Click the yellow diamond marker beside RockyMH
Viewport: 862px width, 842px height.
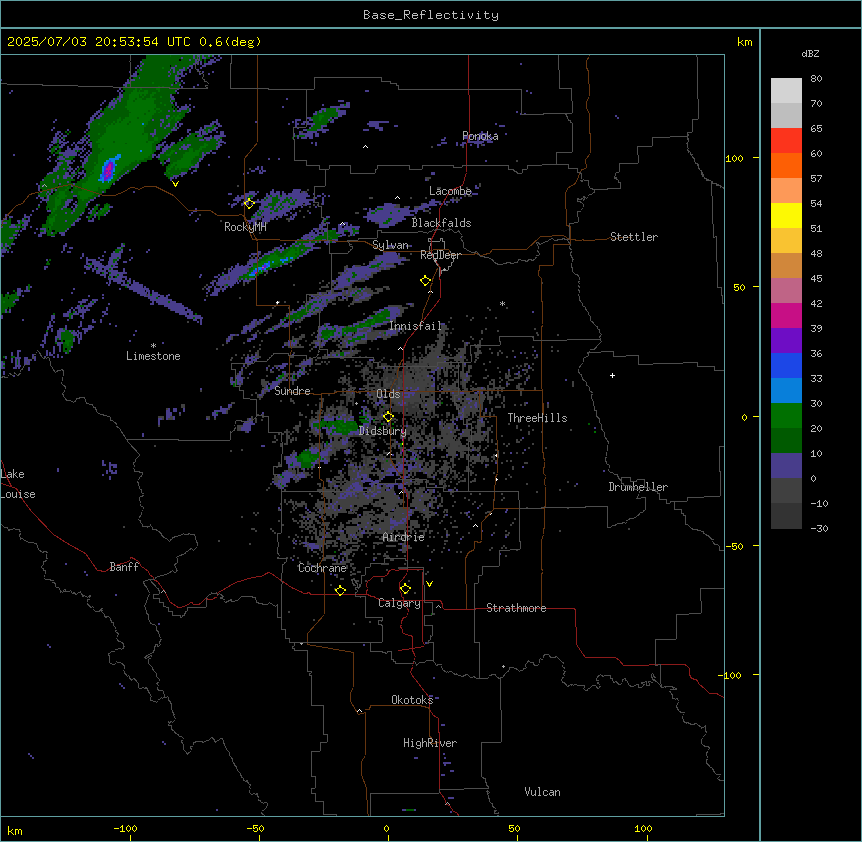click(x=249, y=203)
